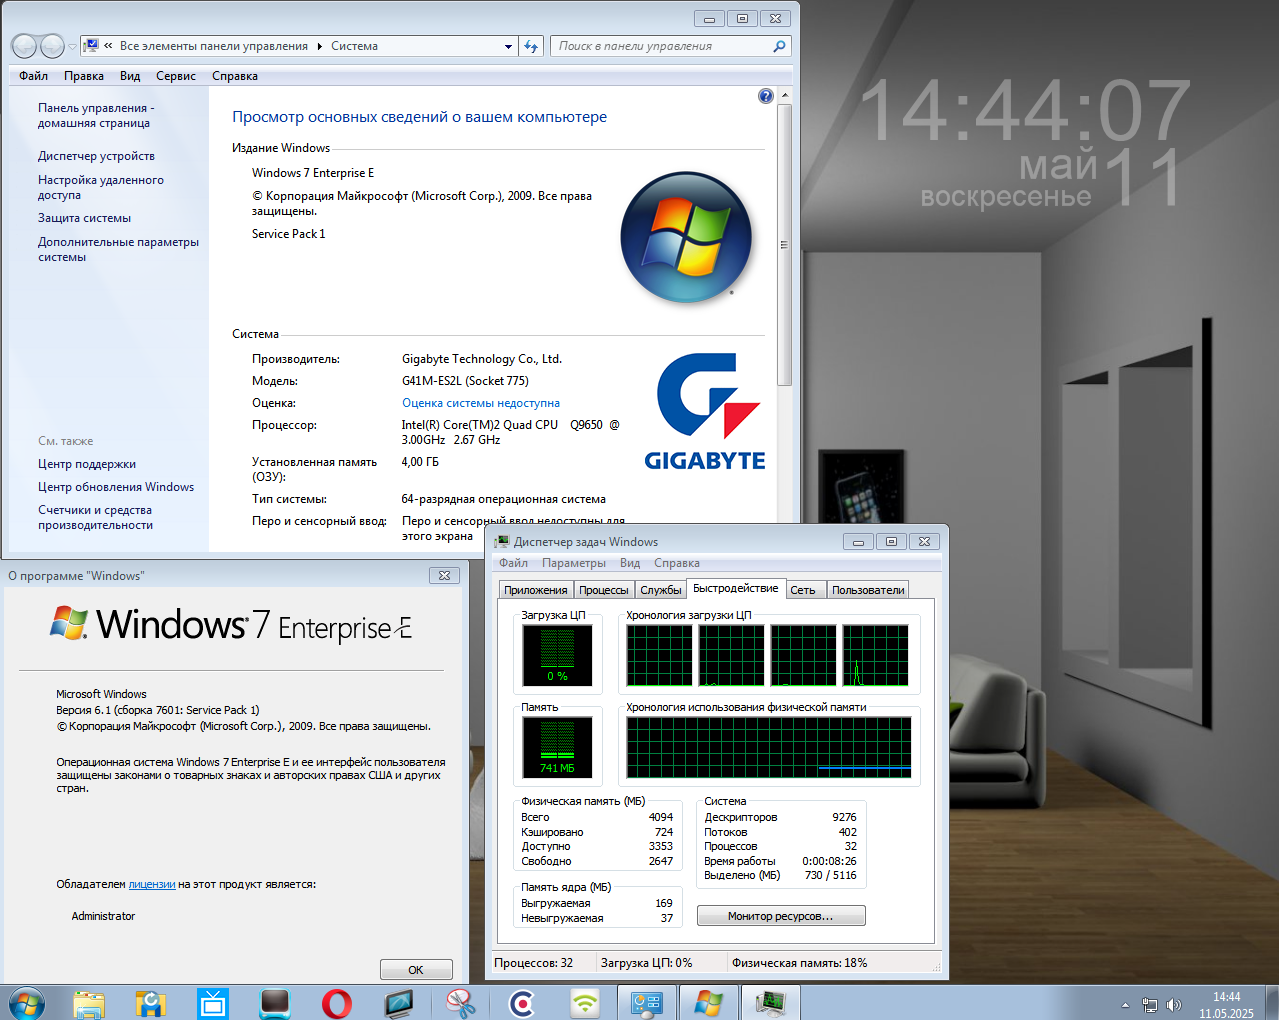Viewport: 1279px width, 1020px height.
Task: Click the System window vertical scrollbar thumb
Action: coord(785,245)
